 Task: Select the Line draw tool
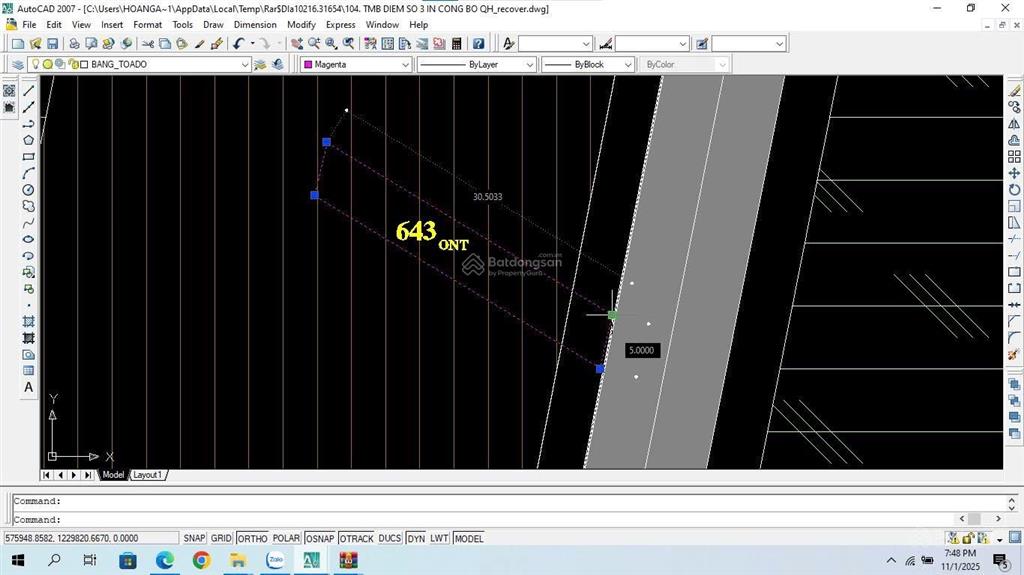coord(28,91)
